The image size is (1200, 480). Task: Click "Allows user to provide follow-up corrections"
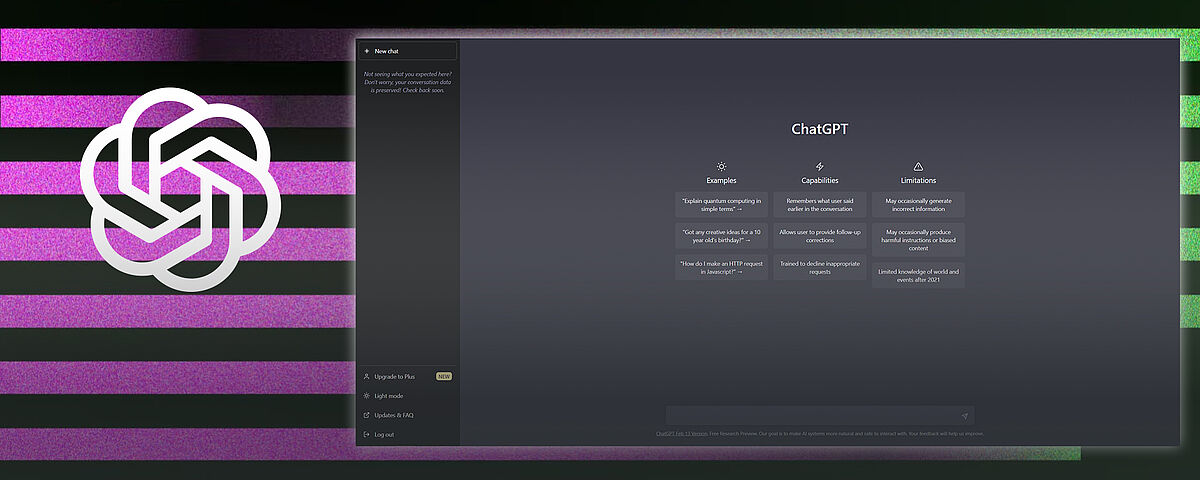820,236
